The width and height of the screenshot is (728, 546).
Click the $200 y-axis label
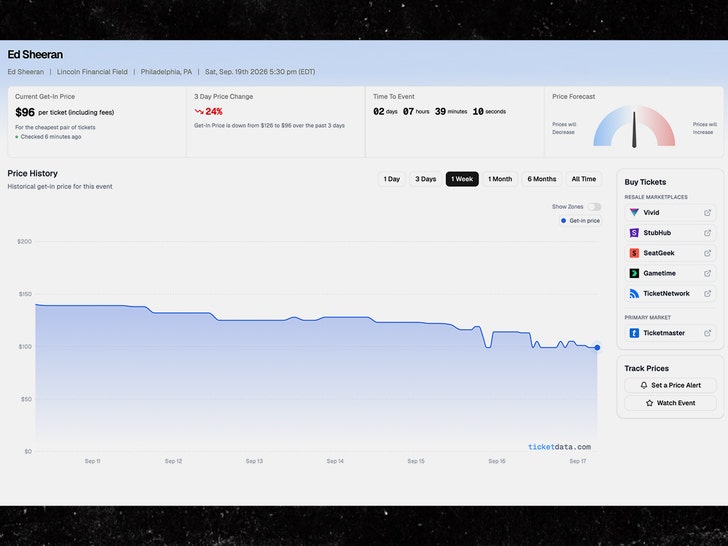point(25,241)
